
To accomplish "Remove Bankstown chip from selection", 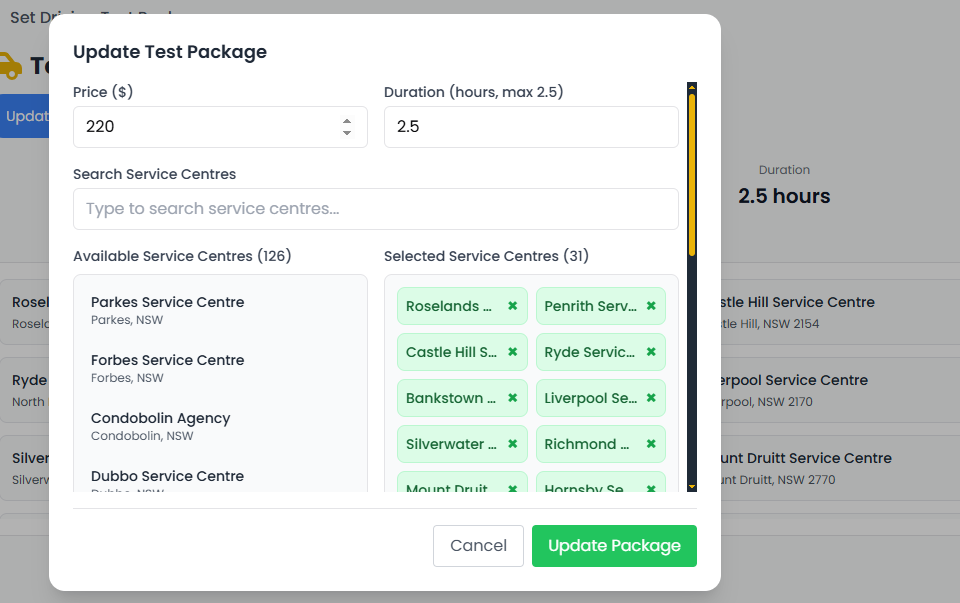I will (512, 398).
